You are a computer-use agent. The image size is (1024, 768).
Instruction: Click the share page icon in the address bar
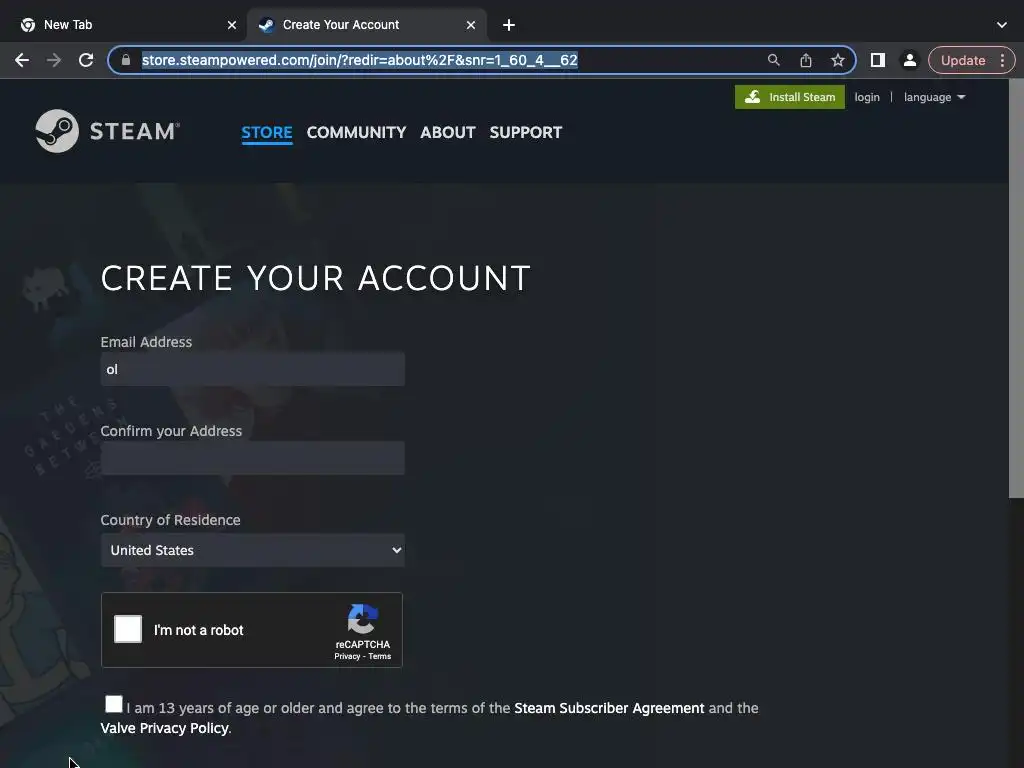tap(806, 60)
